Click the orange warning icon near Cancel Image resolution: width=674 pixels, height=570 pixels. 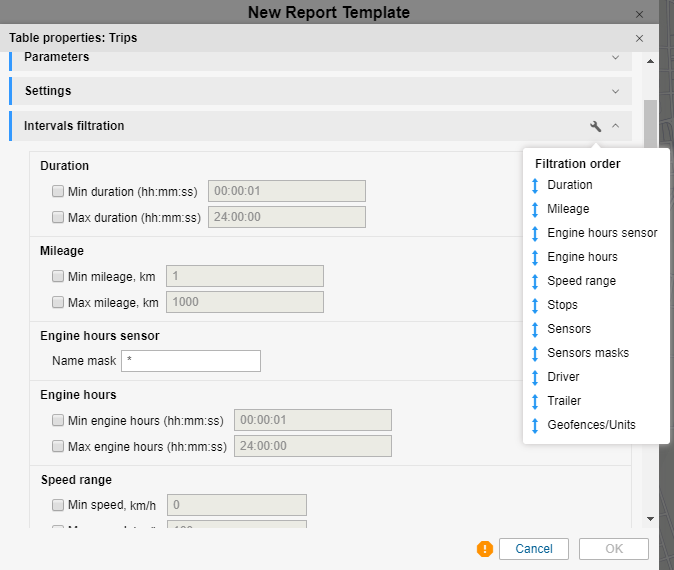[x=485, y=549]
